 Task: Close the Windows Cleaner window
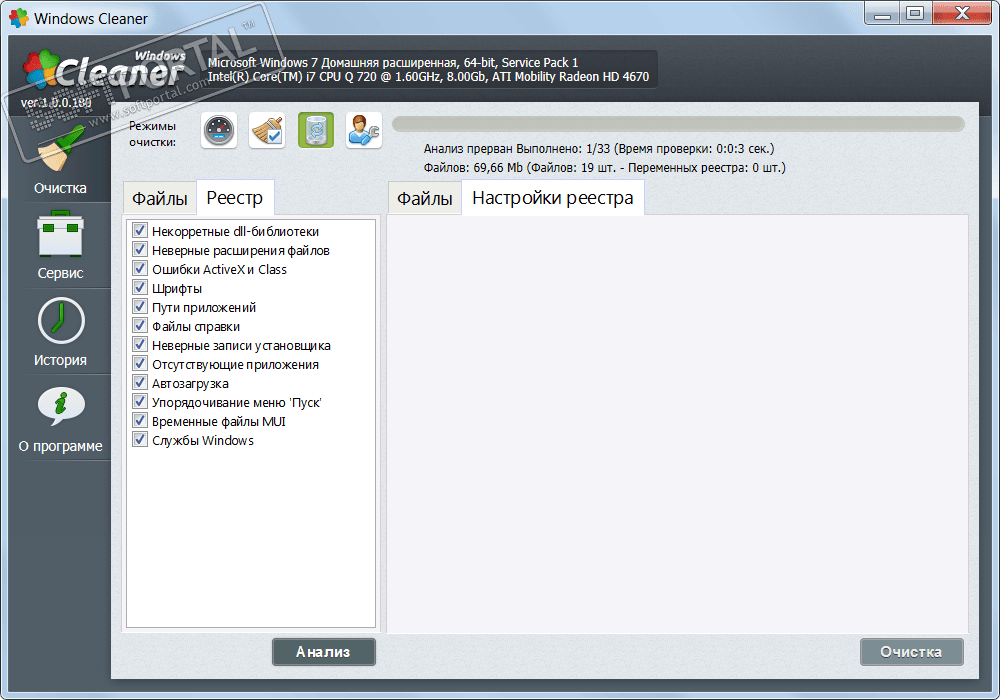[x=962, y=13]
